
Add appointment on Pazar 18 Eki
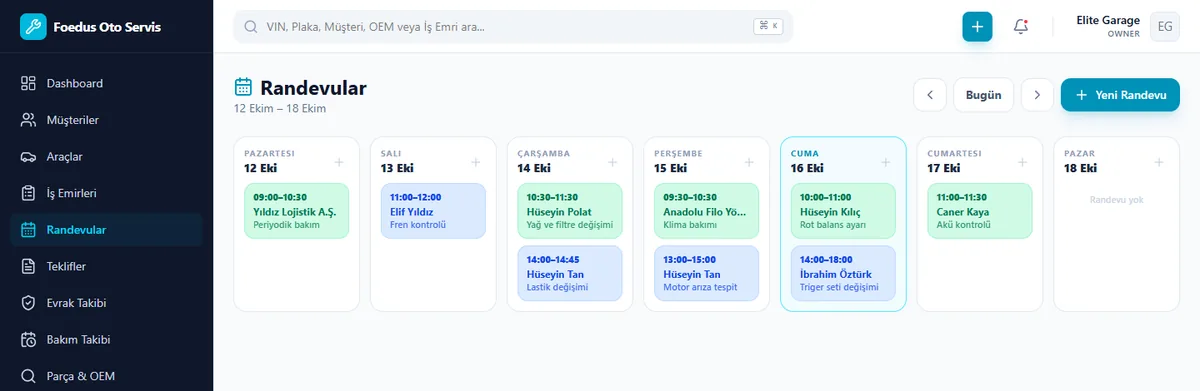tap(1158, 162)
